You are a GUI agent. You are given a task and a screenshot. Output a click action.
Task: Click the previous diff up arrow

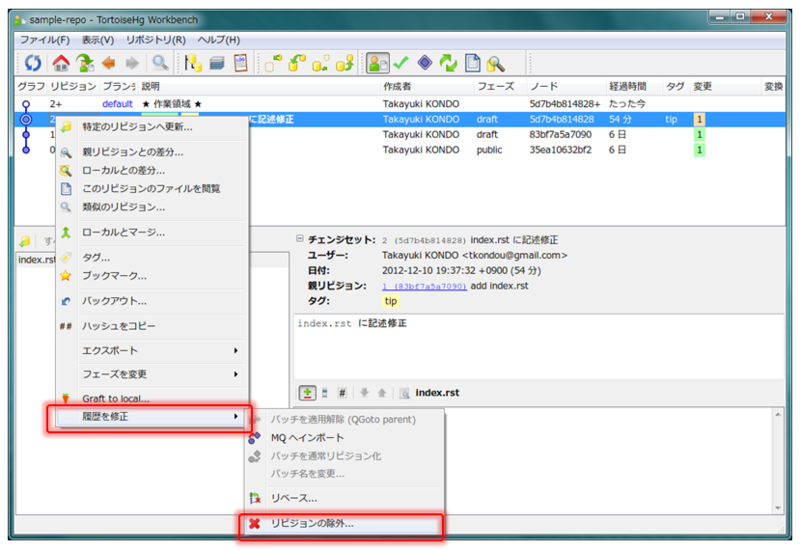pyautogui.click(x=382, y=393)
